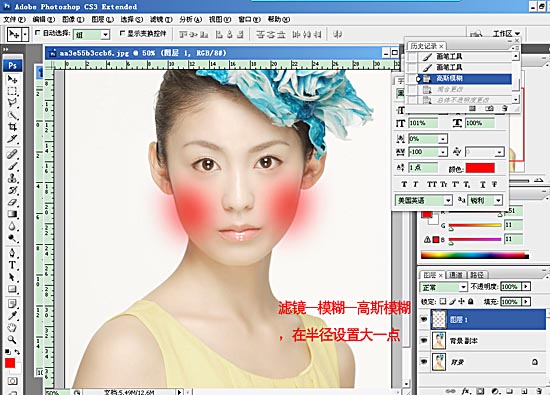Create new snapshot in History panel
Viewport: 550px width, 395px height.
(x=489, y=108)
